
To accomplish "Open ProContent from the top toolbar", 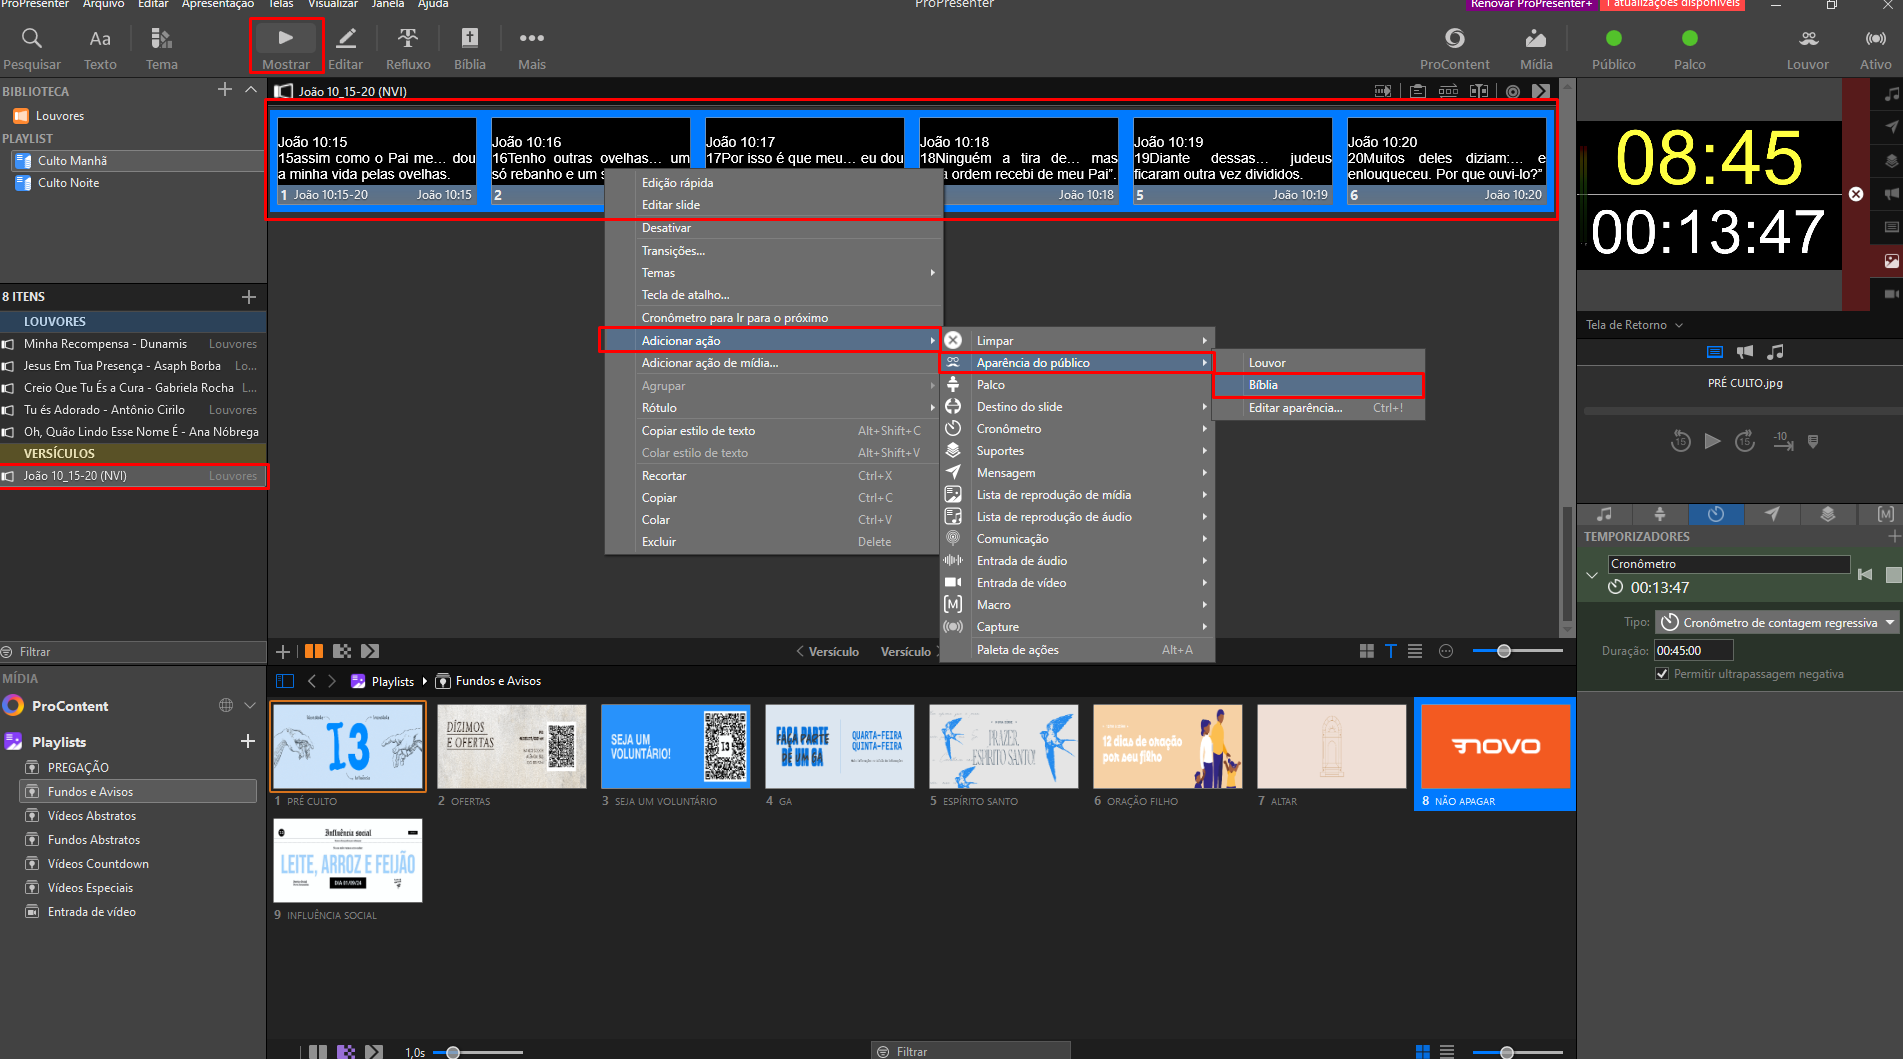I will tap(1454, 48).
